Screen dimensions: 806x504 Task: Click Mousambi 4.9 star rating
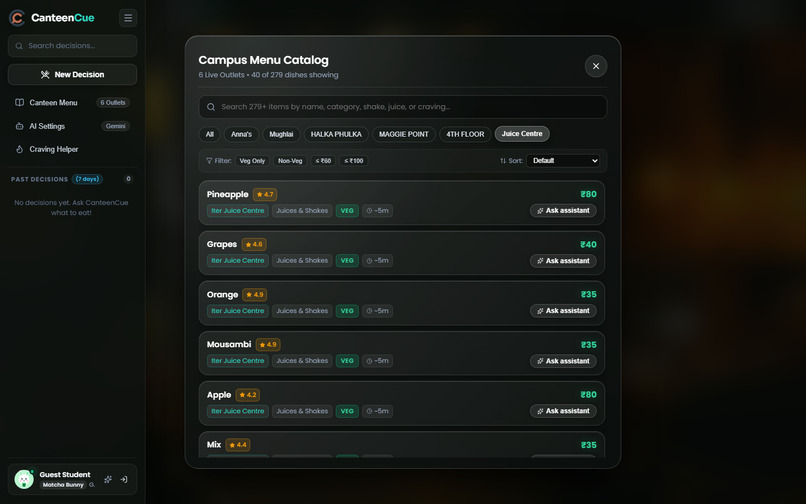268,345
